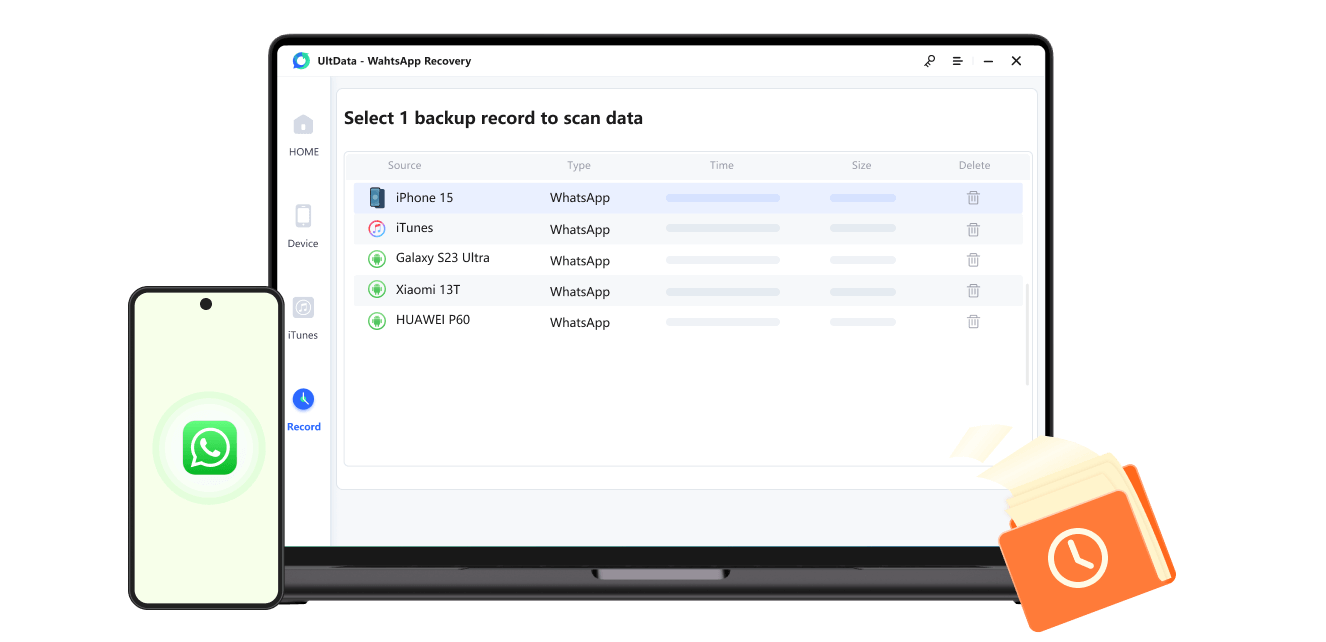
Task: Click the vertical scrollbar of backup list
Action: tap(1027, 335)
